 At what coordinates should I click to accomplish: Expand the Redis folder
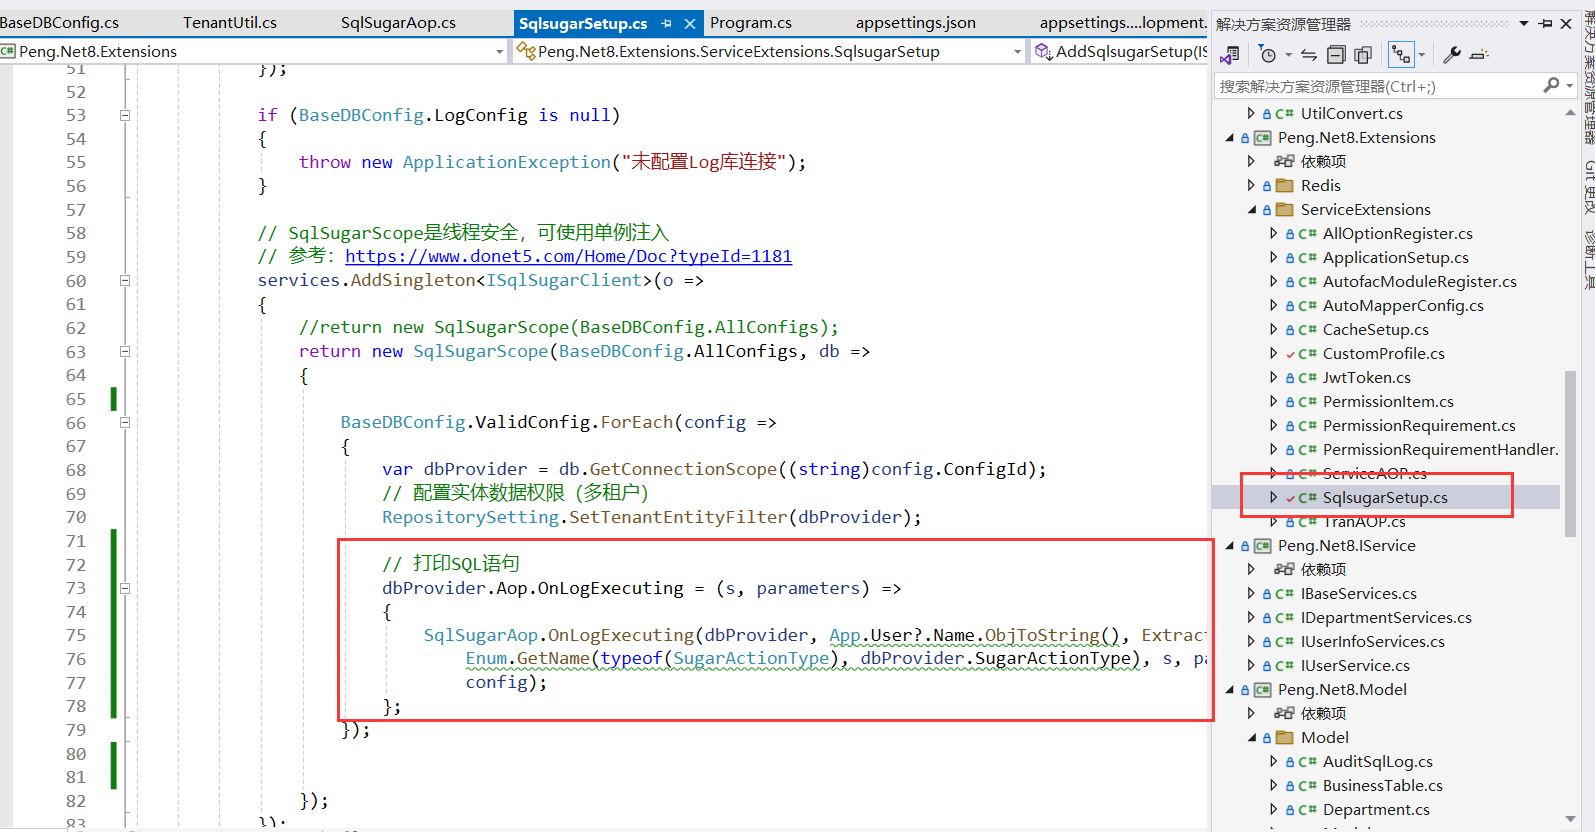point(1251,186)
